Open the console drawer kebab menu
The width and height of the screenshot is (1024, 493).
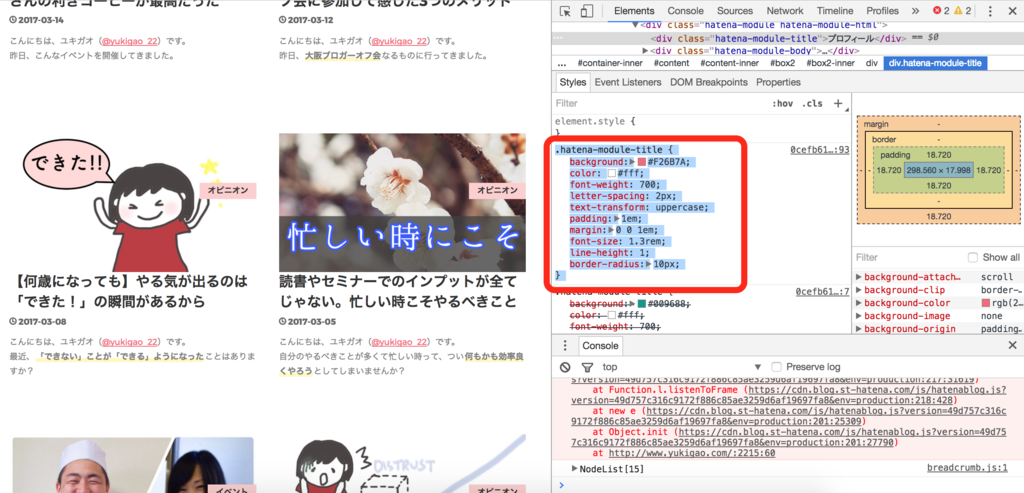pyautogui.click(x=566, y=345)
